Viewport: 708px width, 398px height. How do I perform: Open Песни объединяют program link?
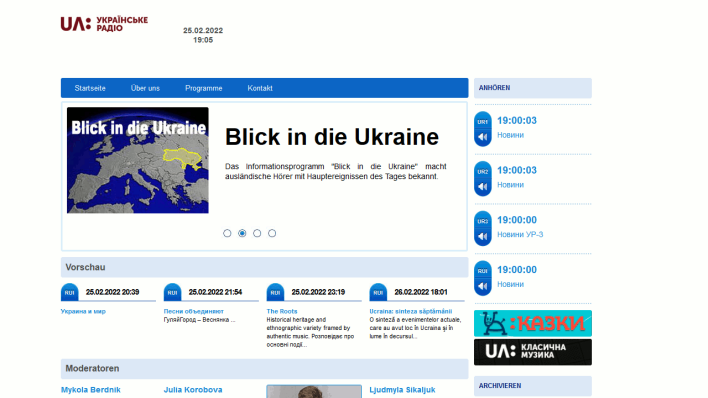pos(194,311)
